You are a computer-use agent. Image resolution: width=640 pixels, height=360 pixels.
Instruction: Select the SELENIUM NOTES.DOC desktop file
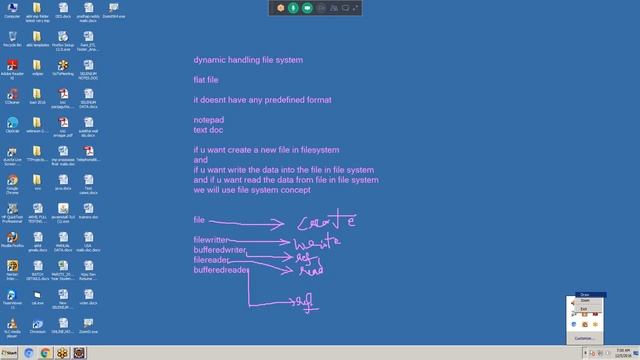coord(88,69)
